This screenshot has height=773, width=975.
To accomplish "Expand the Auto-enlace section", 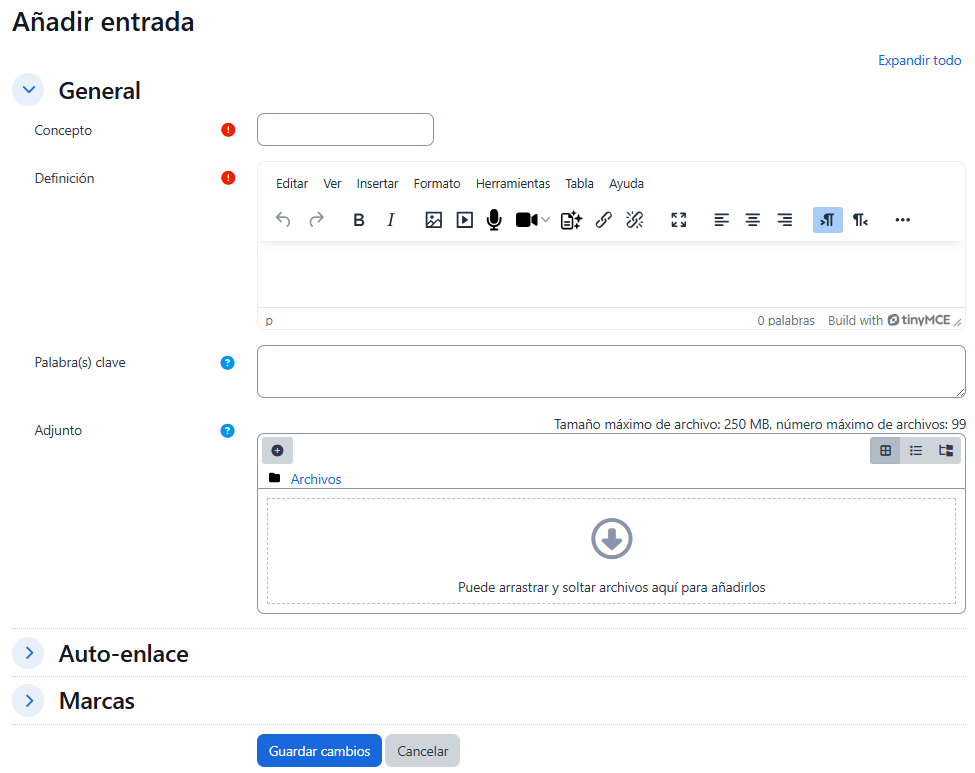I will pos(28,653).
